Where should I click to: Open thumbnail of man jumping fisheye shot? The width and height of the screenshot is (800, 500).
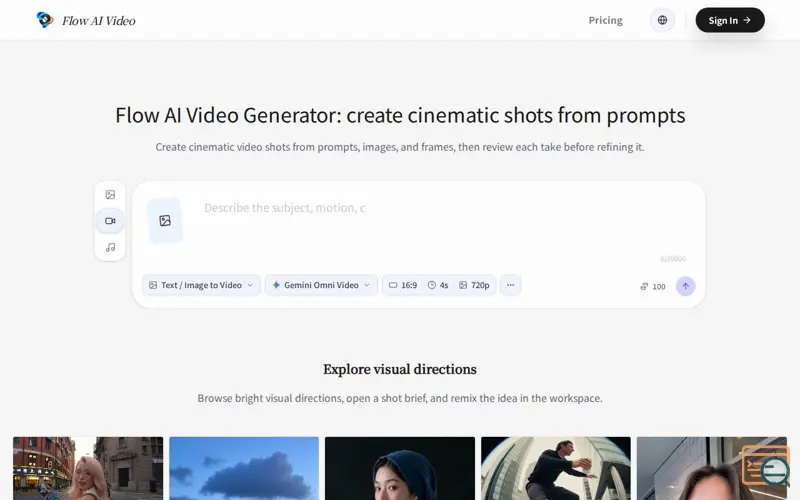pos(556,468)
